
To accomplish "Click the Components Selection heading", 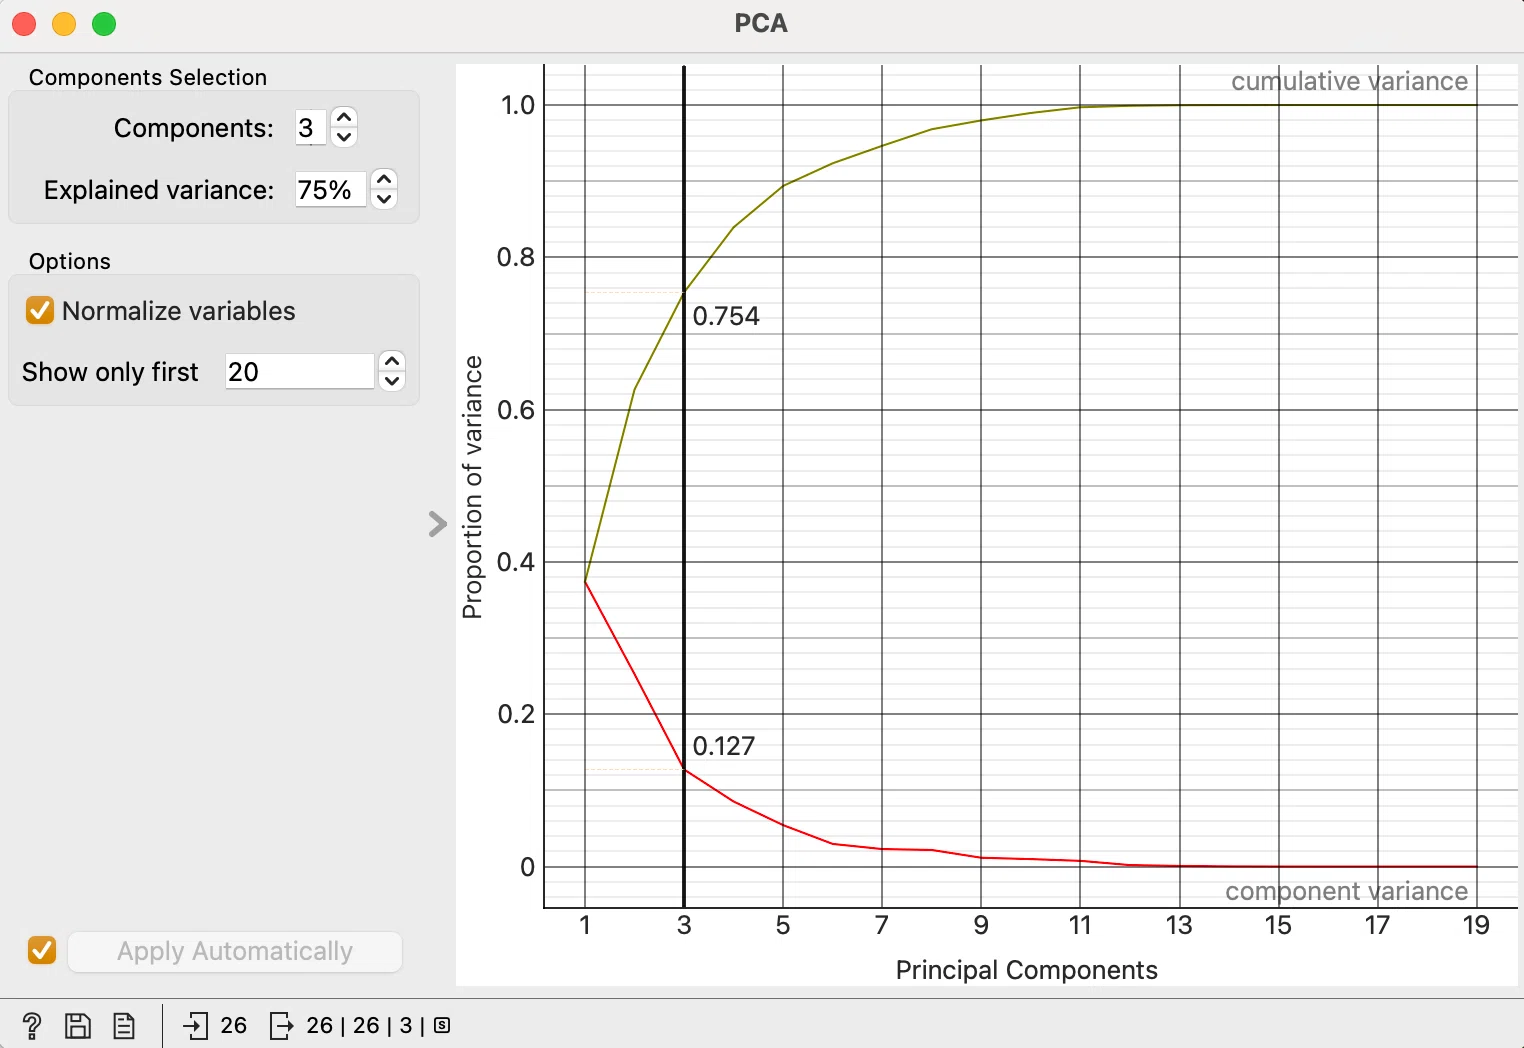I will [x=148, y=77].
